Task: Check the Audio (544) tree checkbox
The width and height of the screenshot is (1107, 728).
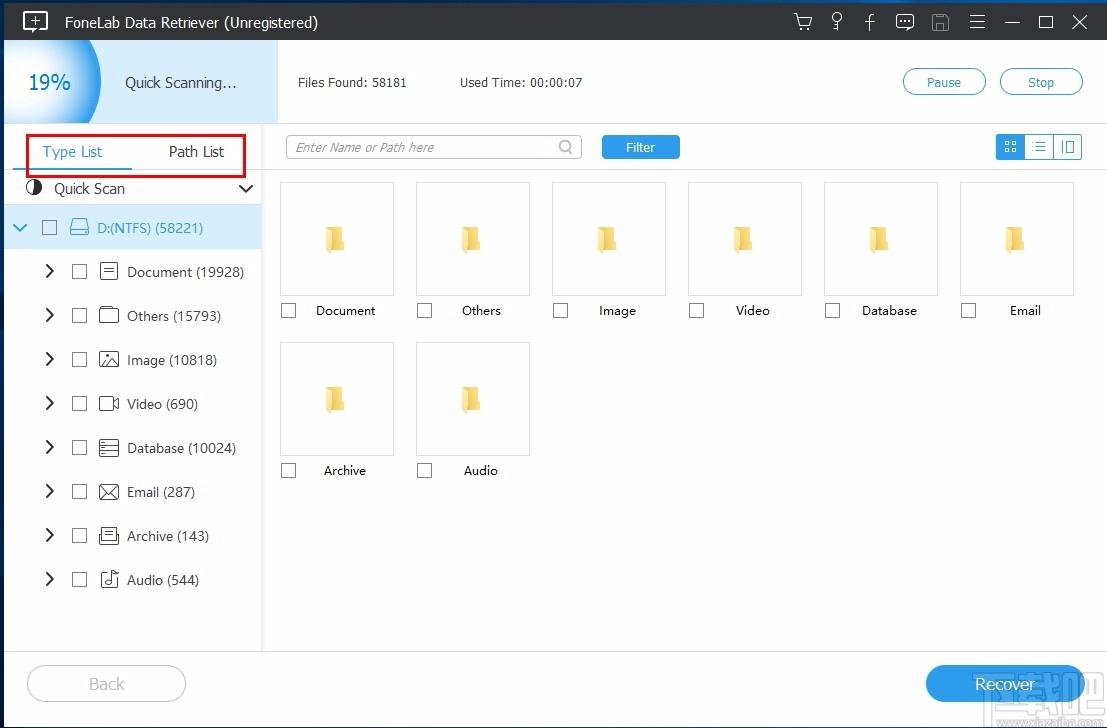Action: pos(79,579)
